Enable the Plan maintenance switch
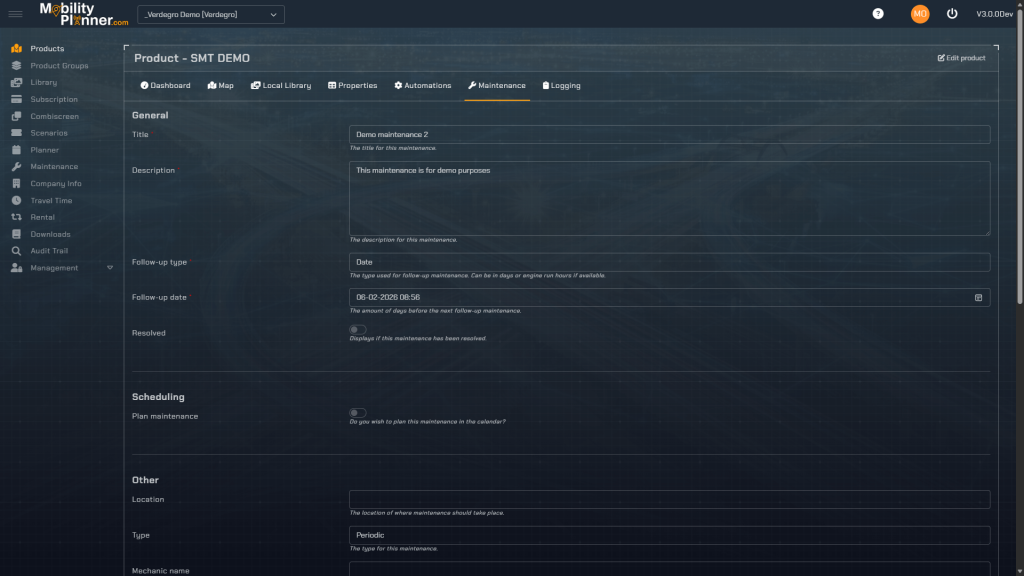 point(357,413)
